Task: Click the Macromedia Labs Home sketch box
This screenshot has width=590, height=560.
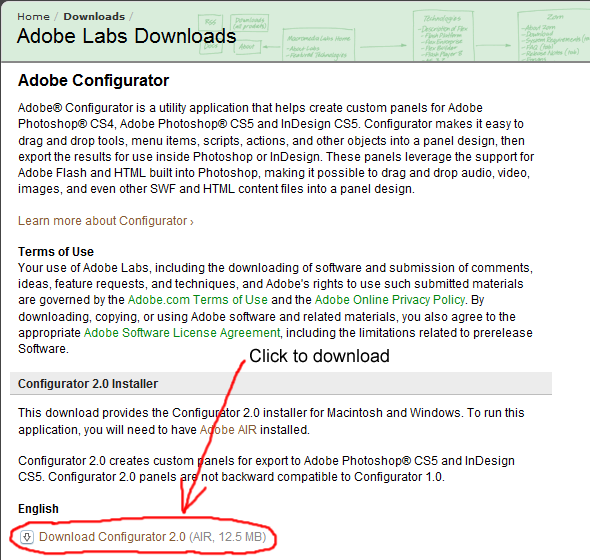Action: (x=318, y=44)
